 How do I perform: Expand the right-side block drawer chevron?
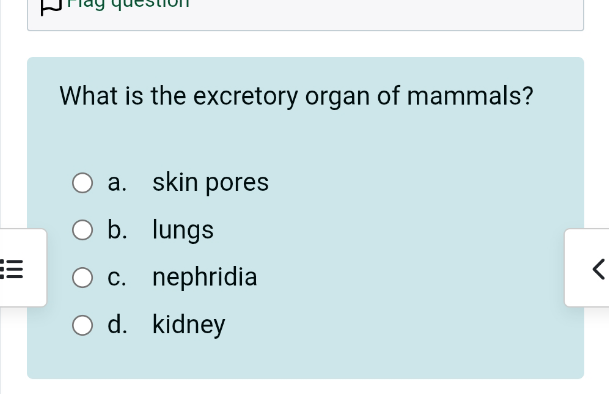pos(599,269)
